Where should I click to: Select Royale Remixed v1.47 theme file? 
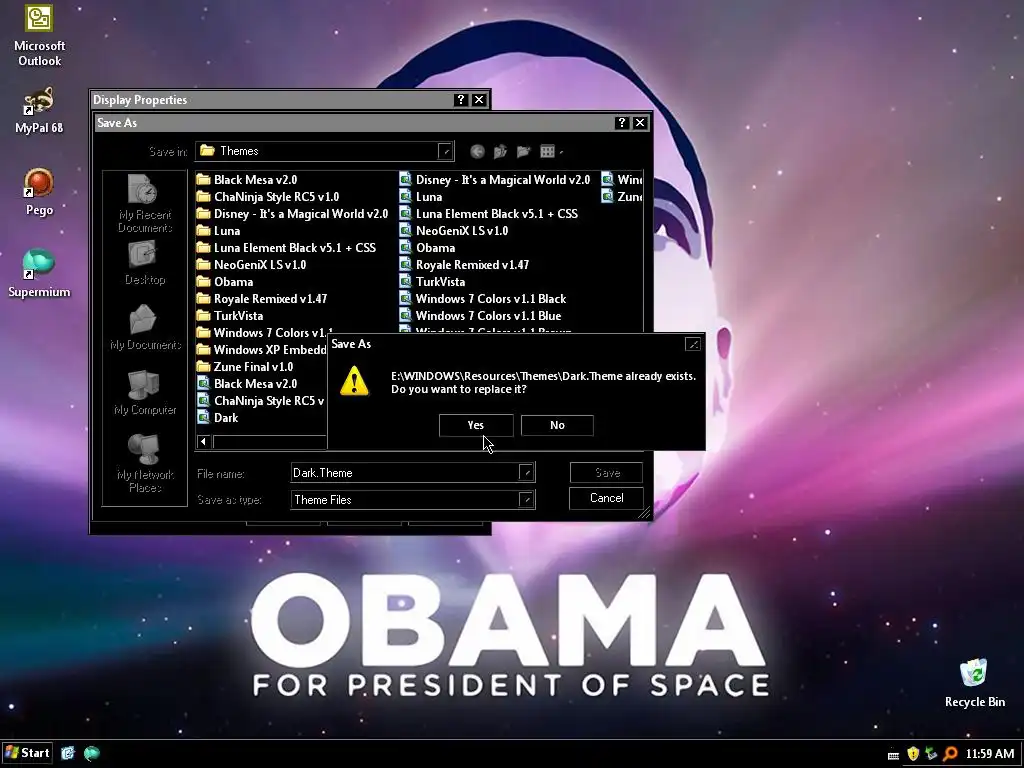pos(464,264)
